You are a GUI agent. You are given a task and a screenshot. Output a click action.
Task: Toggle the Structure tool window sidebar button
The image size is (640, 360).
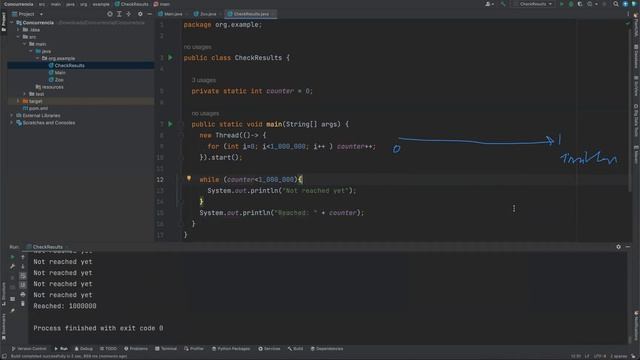coord(4,294)
